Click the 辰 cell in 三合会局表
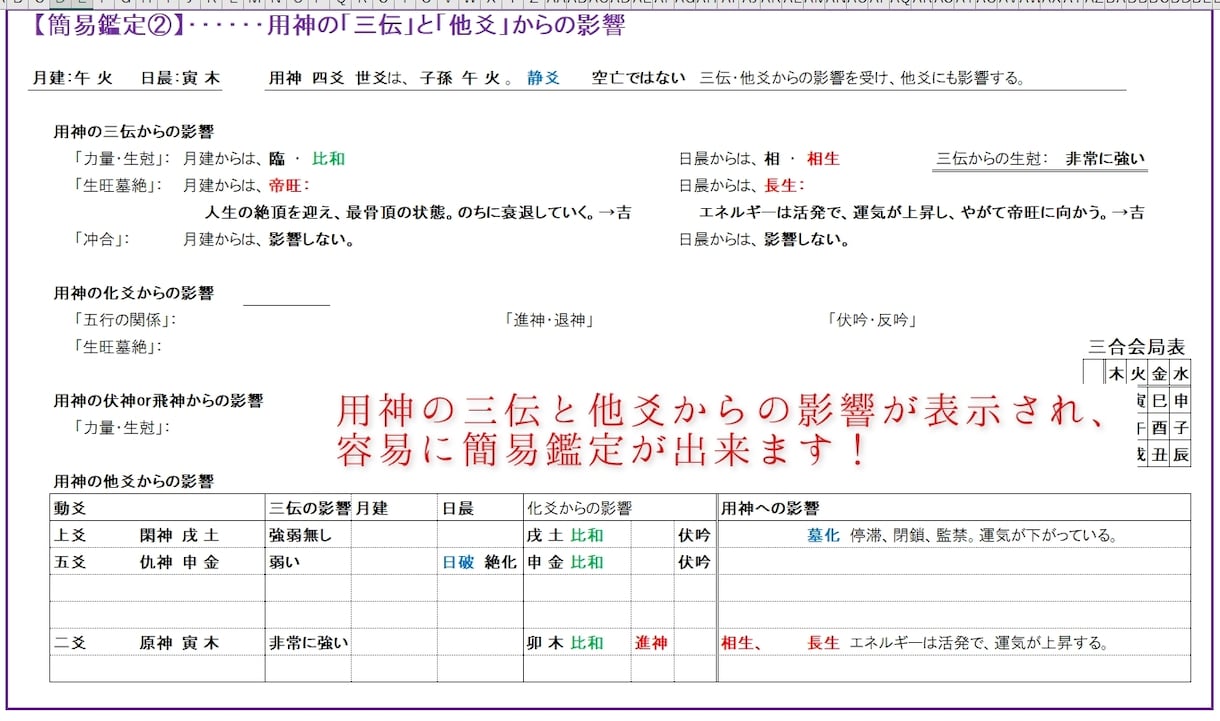 [1181, 455]
